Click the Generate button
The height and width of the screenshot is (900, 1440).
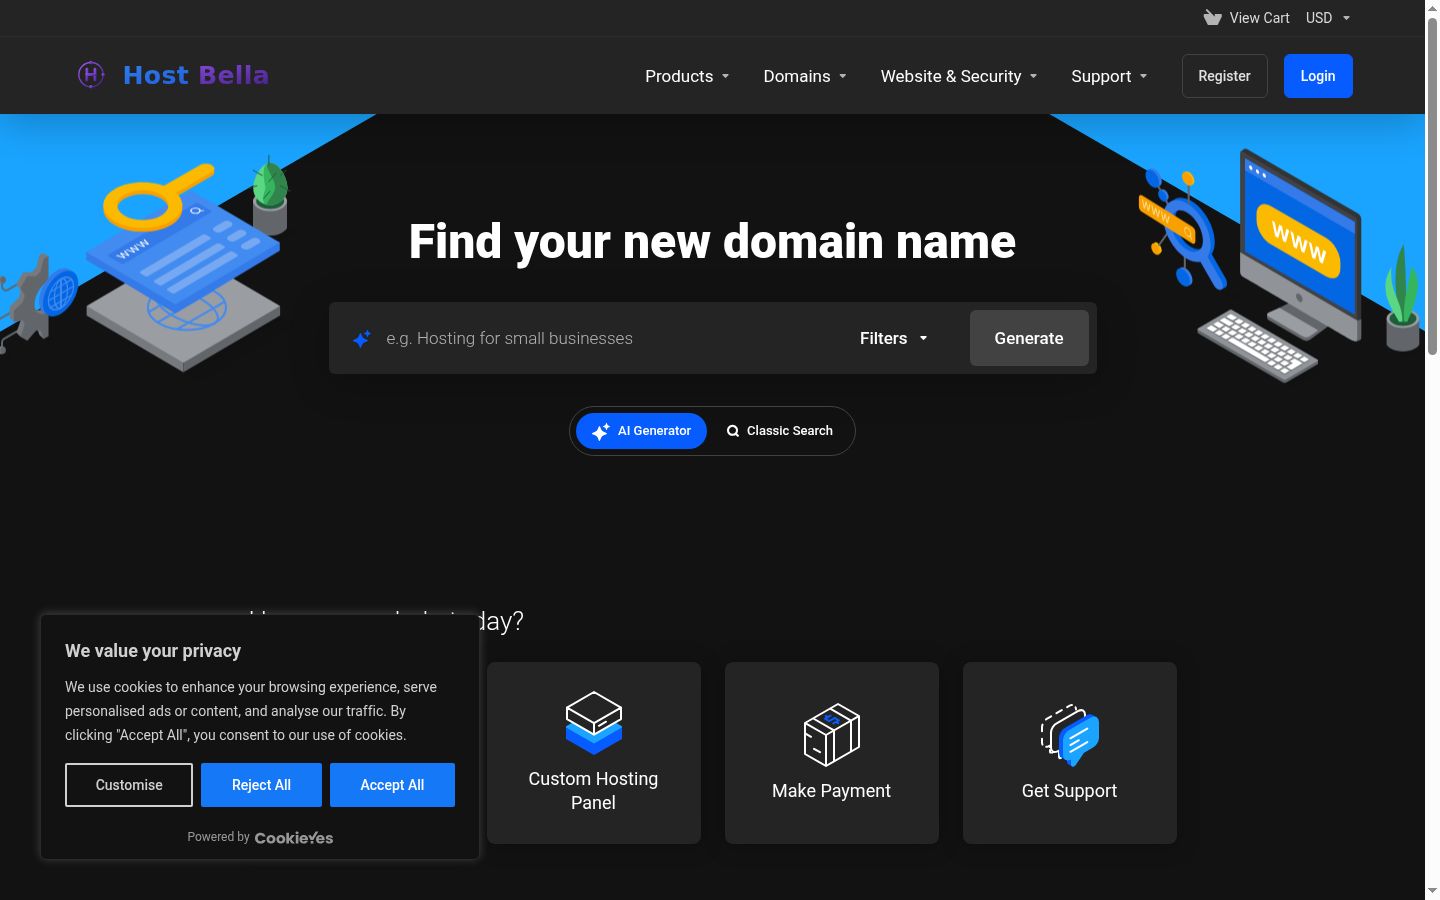[x=1029, y=338]
